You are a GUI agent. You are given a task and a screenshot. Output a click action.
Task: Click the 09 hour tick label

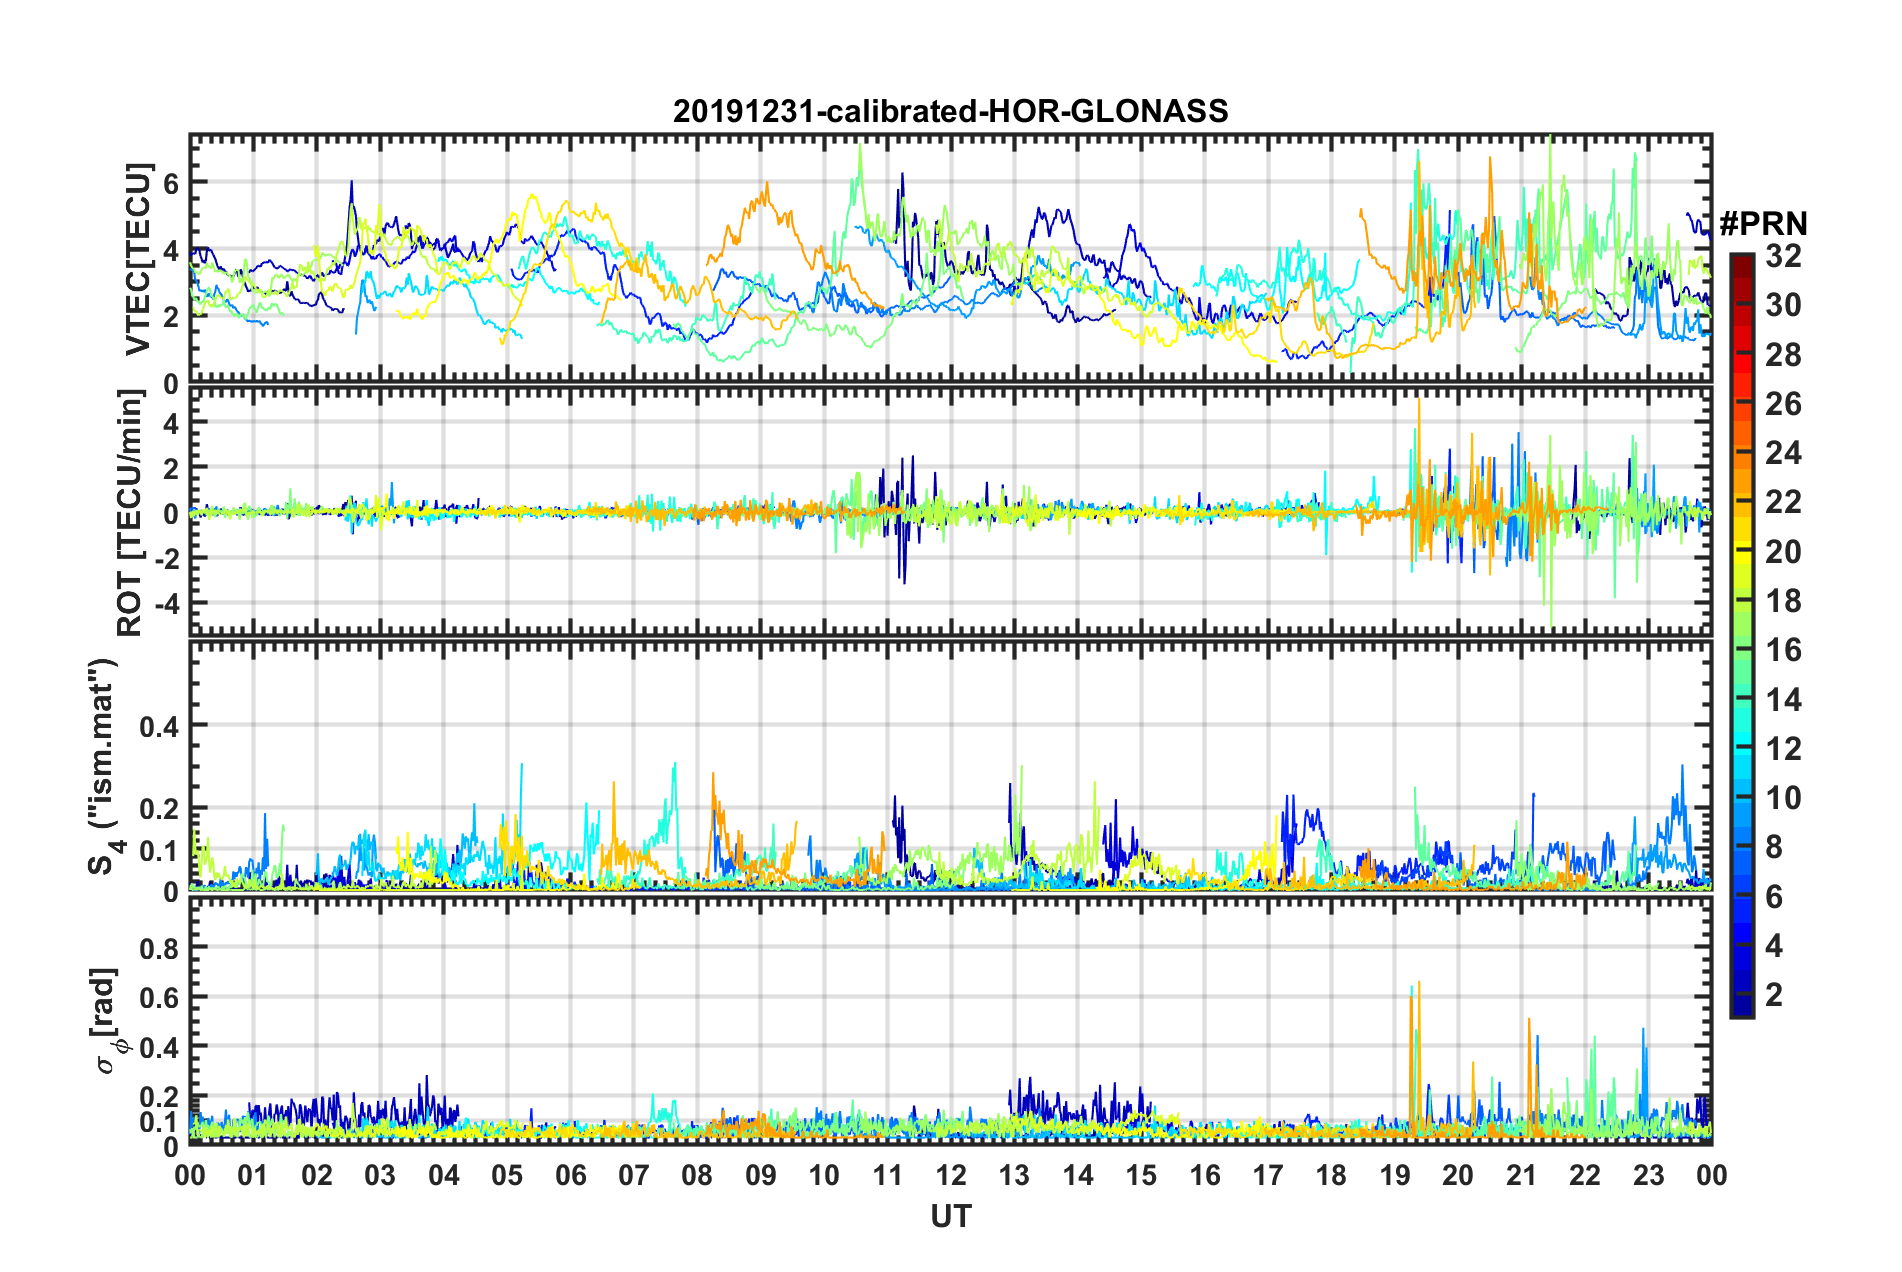tap(761, 1175)
